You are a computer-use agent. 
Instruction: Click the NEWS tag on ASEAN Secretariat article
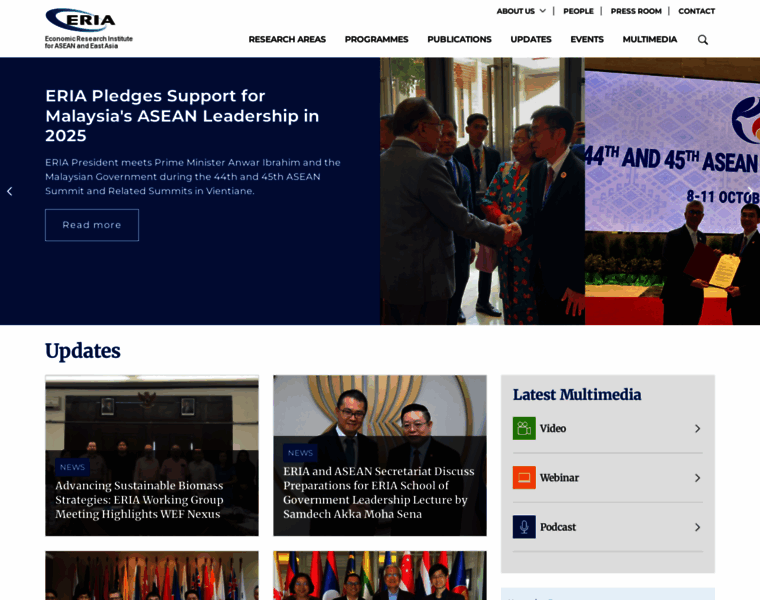(x=300, y=453)
